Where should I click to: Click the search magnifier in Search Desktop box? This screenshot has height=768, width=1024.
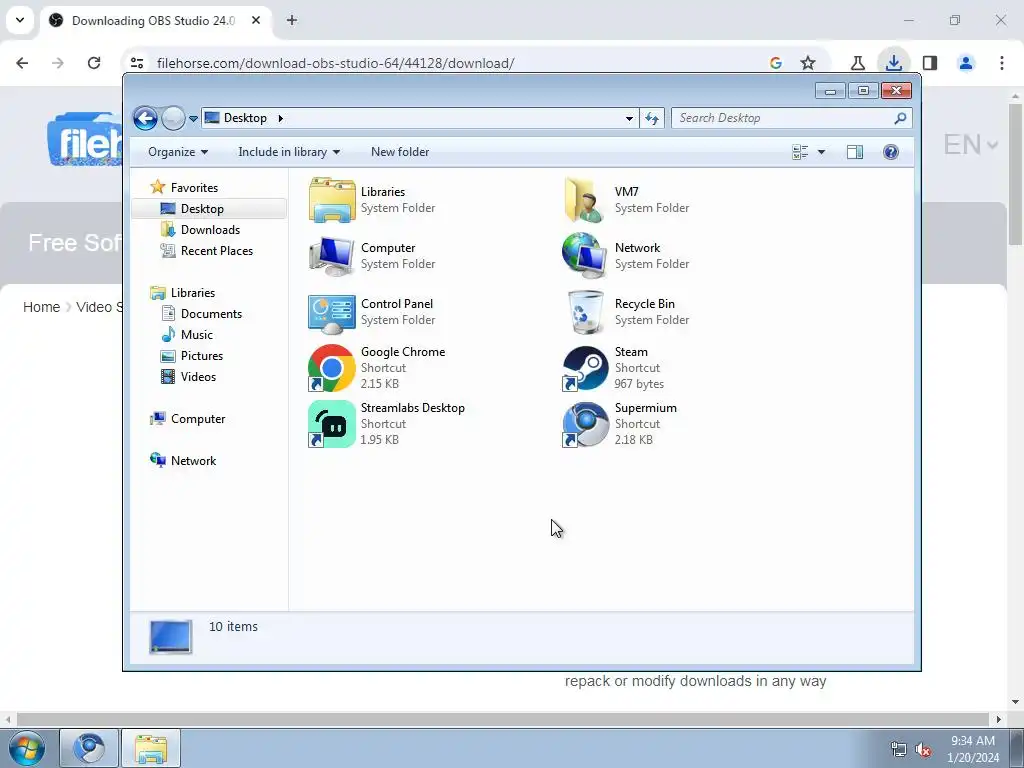(x=901, y=118)
